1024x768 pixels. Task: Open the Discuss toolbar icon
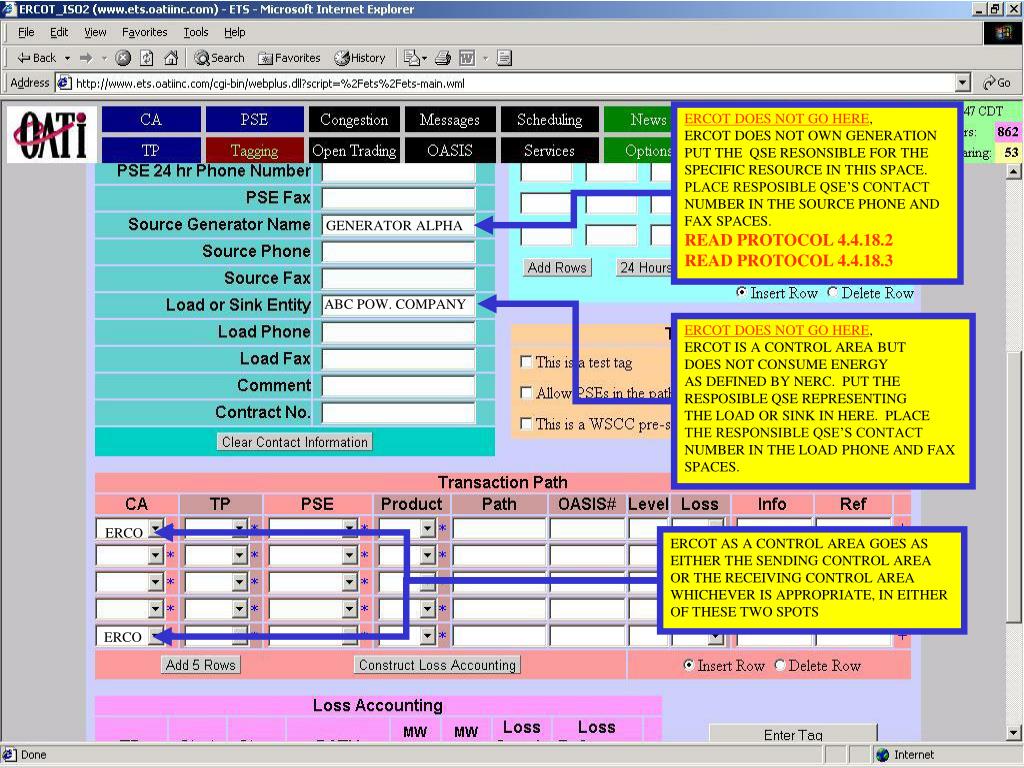tap(504, 58)
